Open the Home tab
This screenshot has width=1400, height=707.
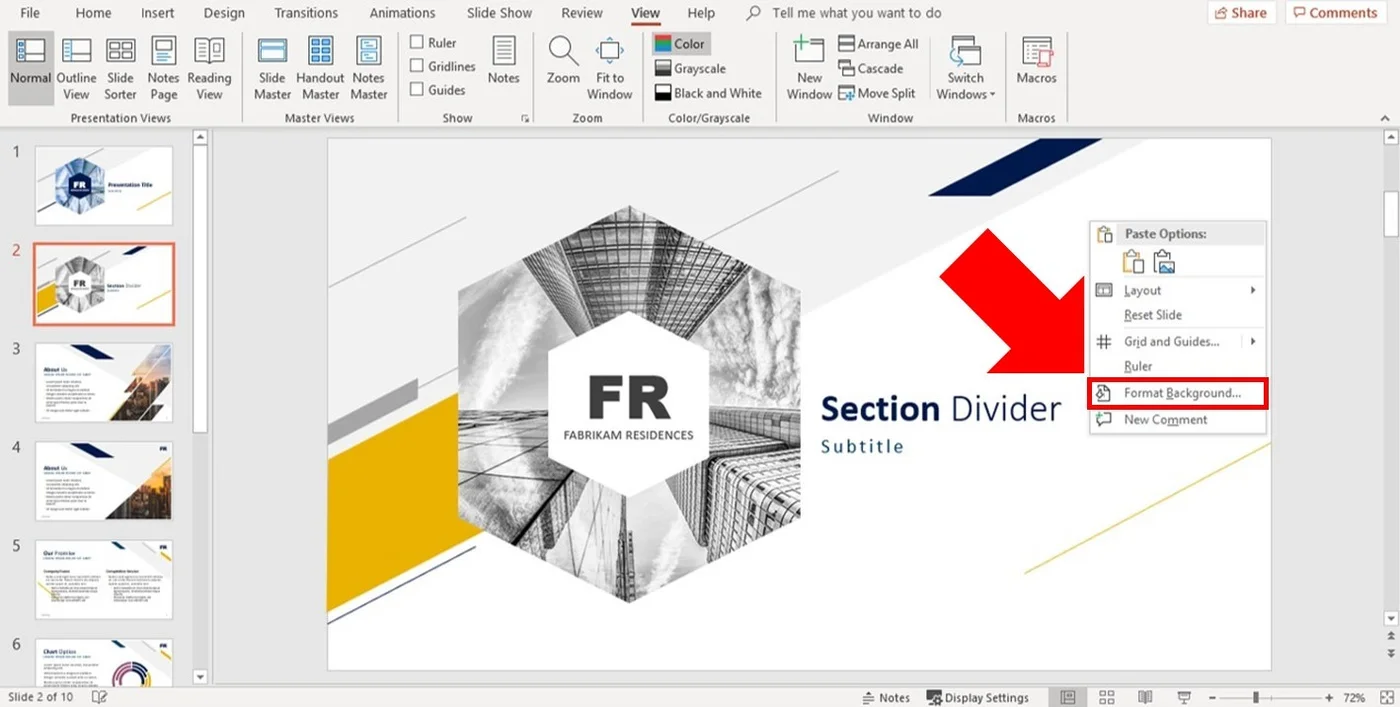point(93,13)
